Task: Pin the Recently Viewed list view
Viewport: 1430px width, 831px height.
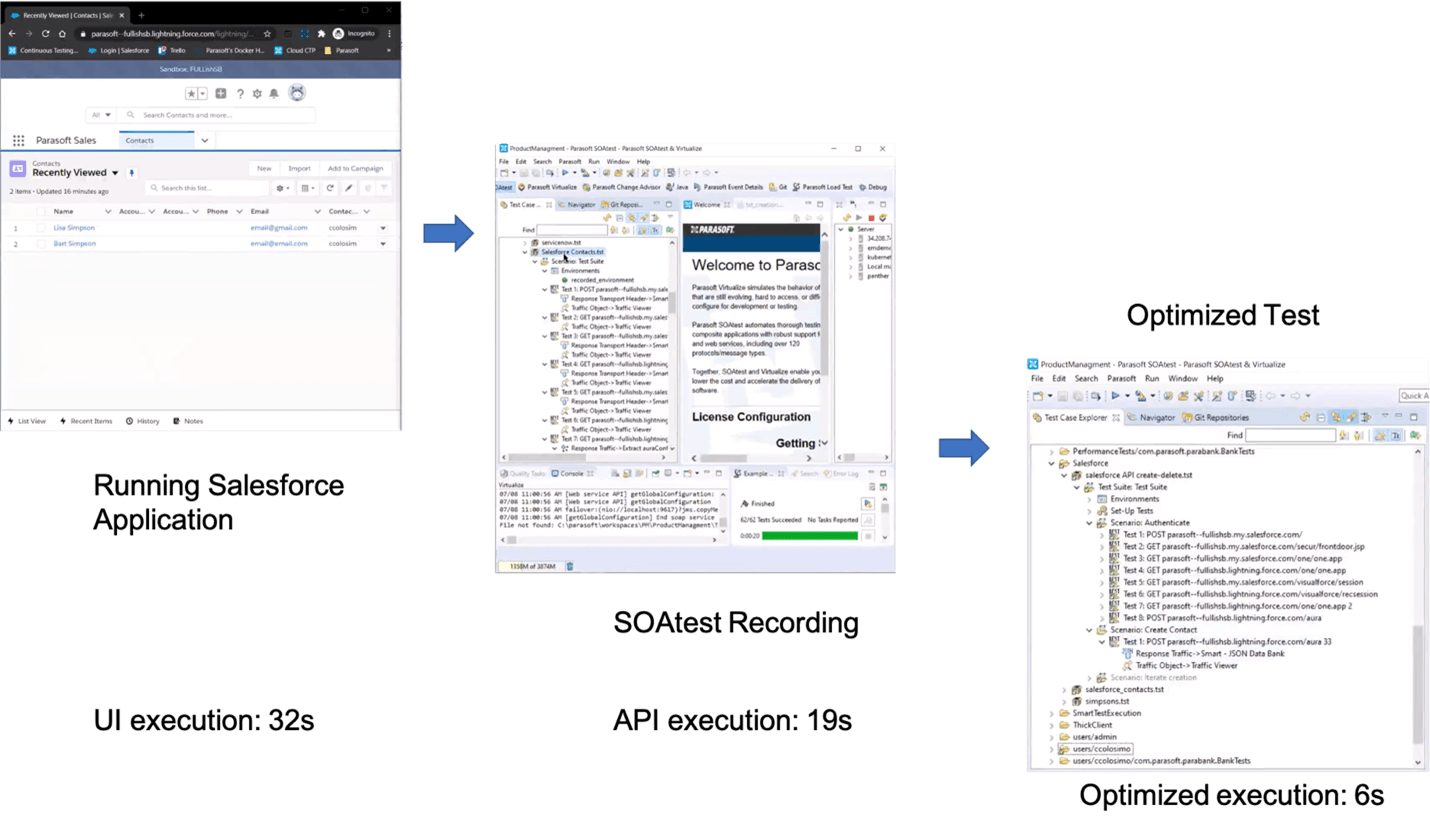Action: tap(131, 173)
